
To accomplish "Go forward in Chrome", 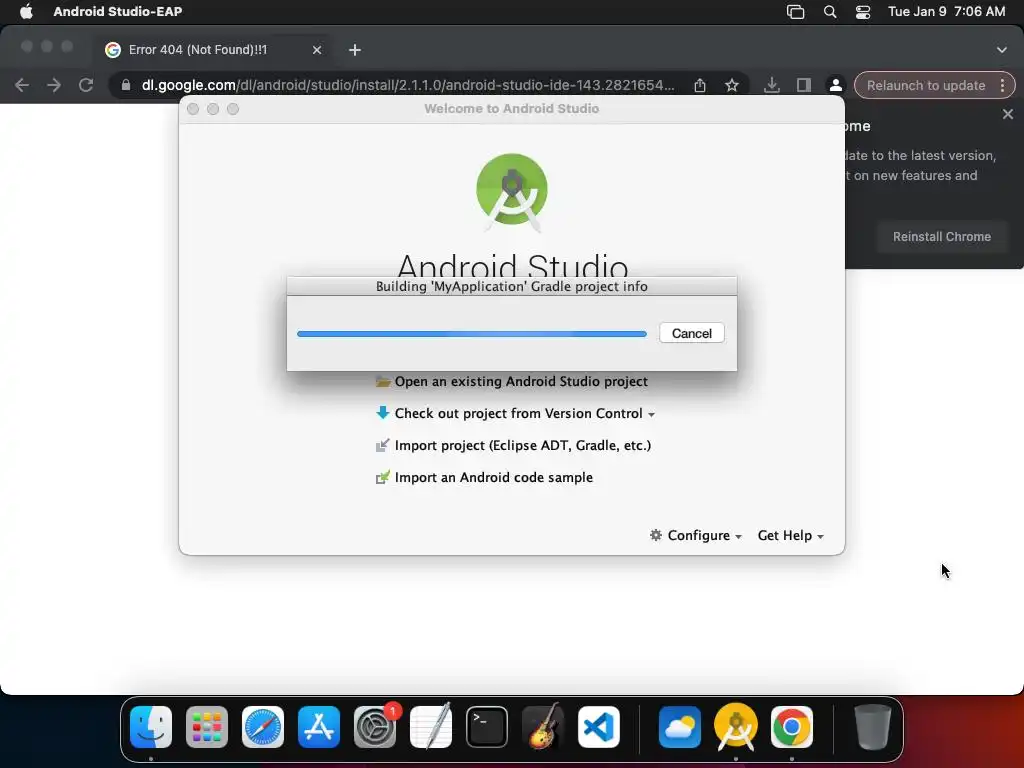I will point(54,85).
